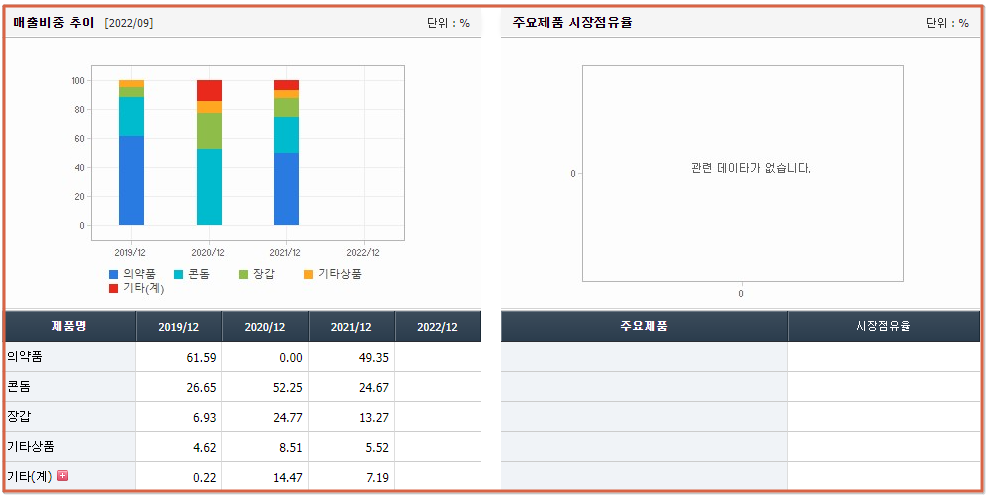The image size is (989, 499).
Task: Click the 주요제품 시장점유율 panel title
Action: click(x=573, y=23)
